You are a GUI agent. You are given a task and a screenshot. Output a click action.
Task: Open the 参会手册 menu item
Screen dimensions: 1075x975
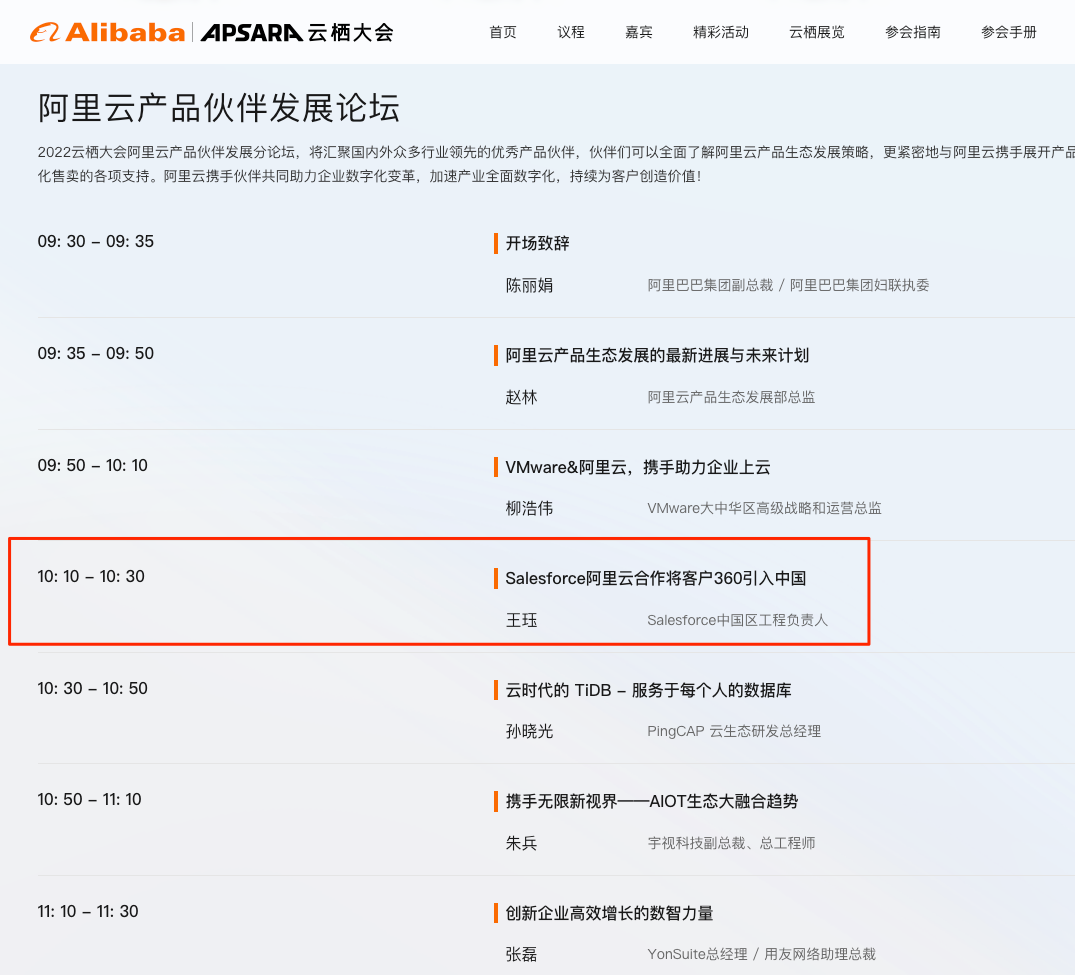1008,32
